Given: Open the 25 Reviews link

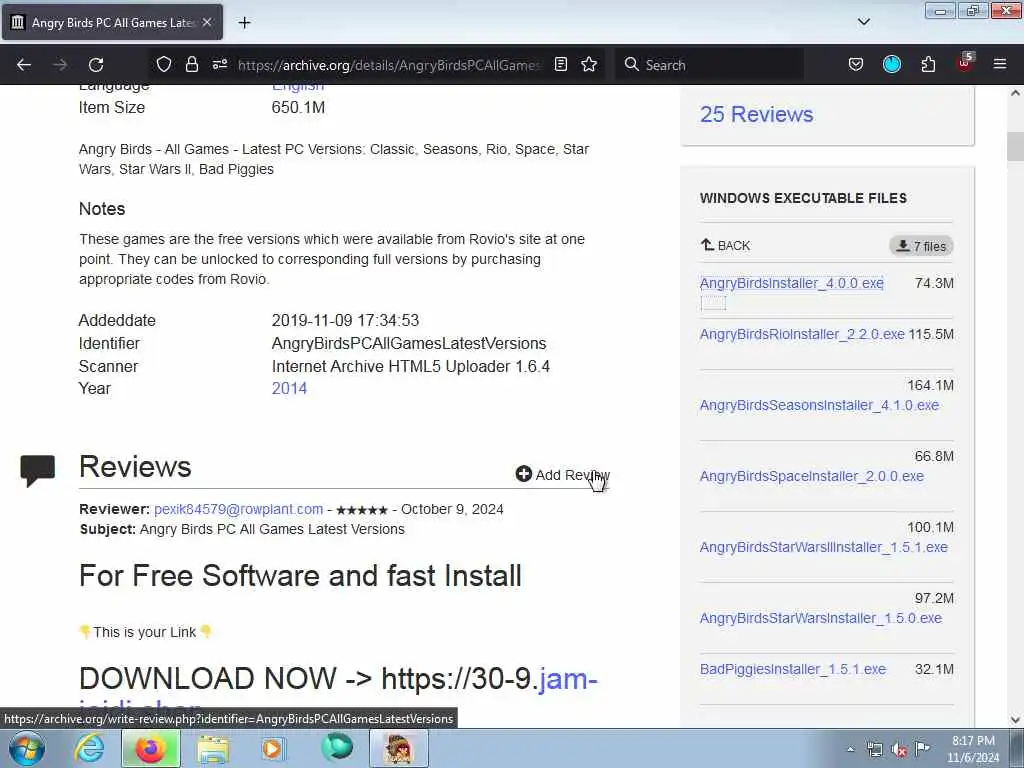Looking at the screenshot, I should [756, 114].
